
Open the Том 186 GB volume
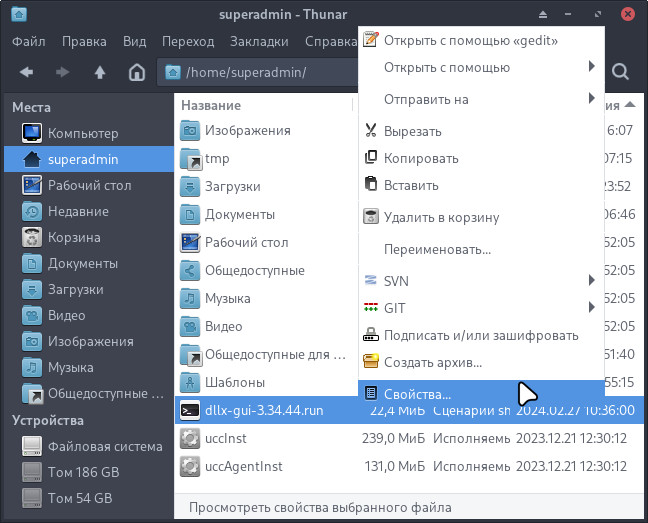coord(83,472)
